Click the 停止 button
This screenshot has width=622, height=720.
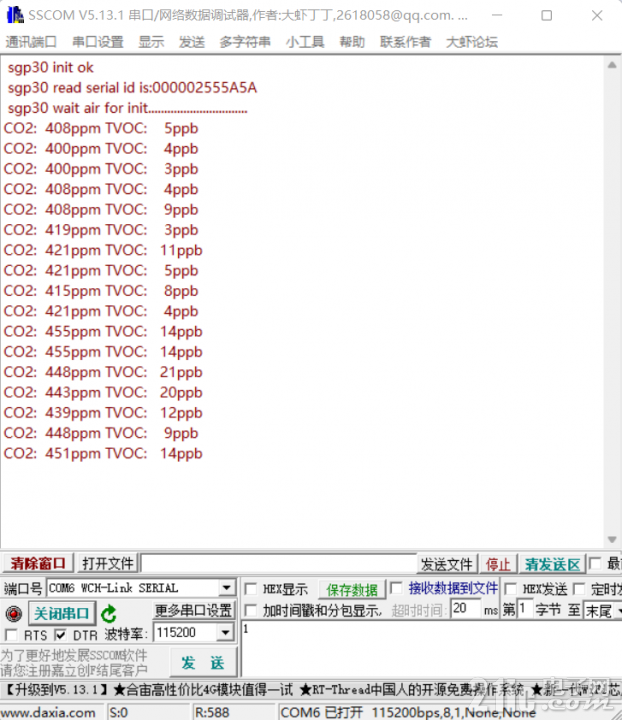click(x=498, y=564)
